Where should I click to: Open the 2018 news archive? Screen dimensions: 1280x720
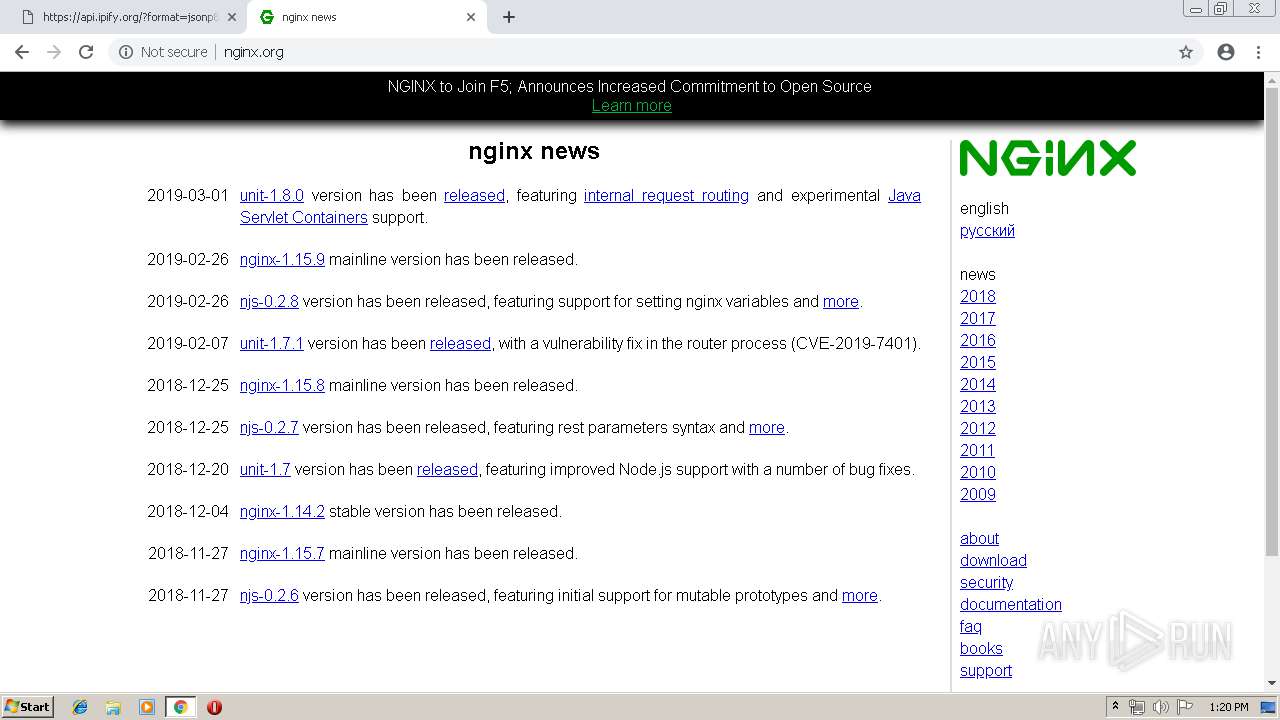pos(978,297)
